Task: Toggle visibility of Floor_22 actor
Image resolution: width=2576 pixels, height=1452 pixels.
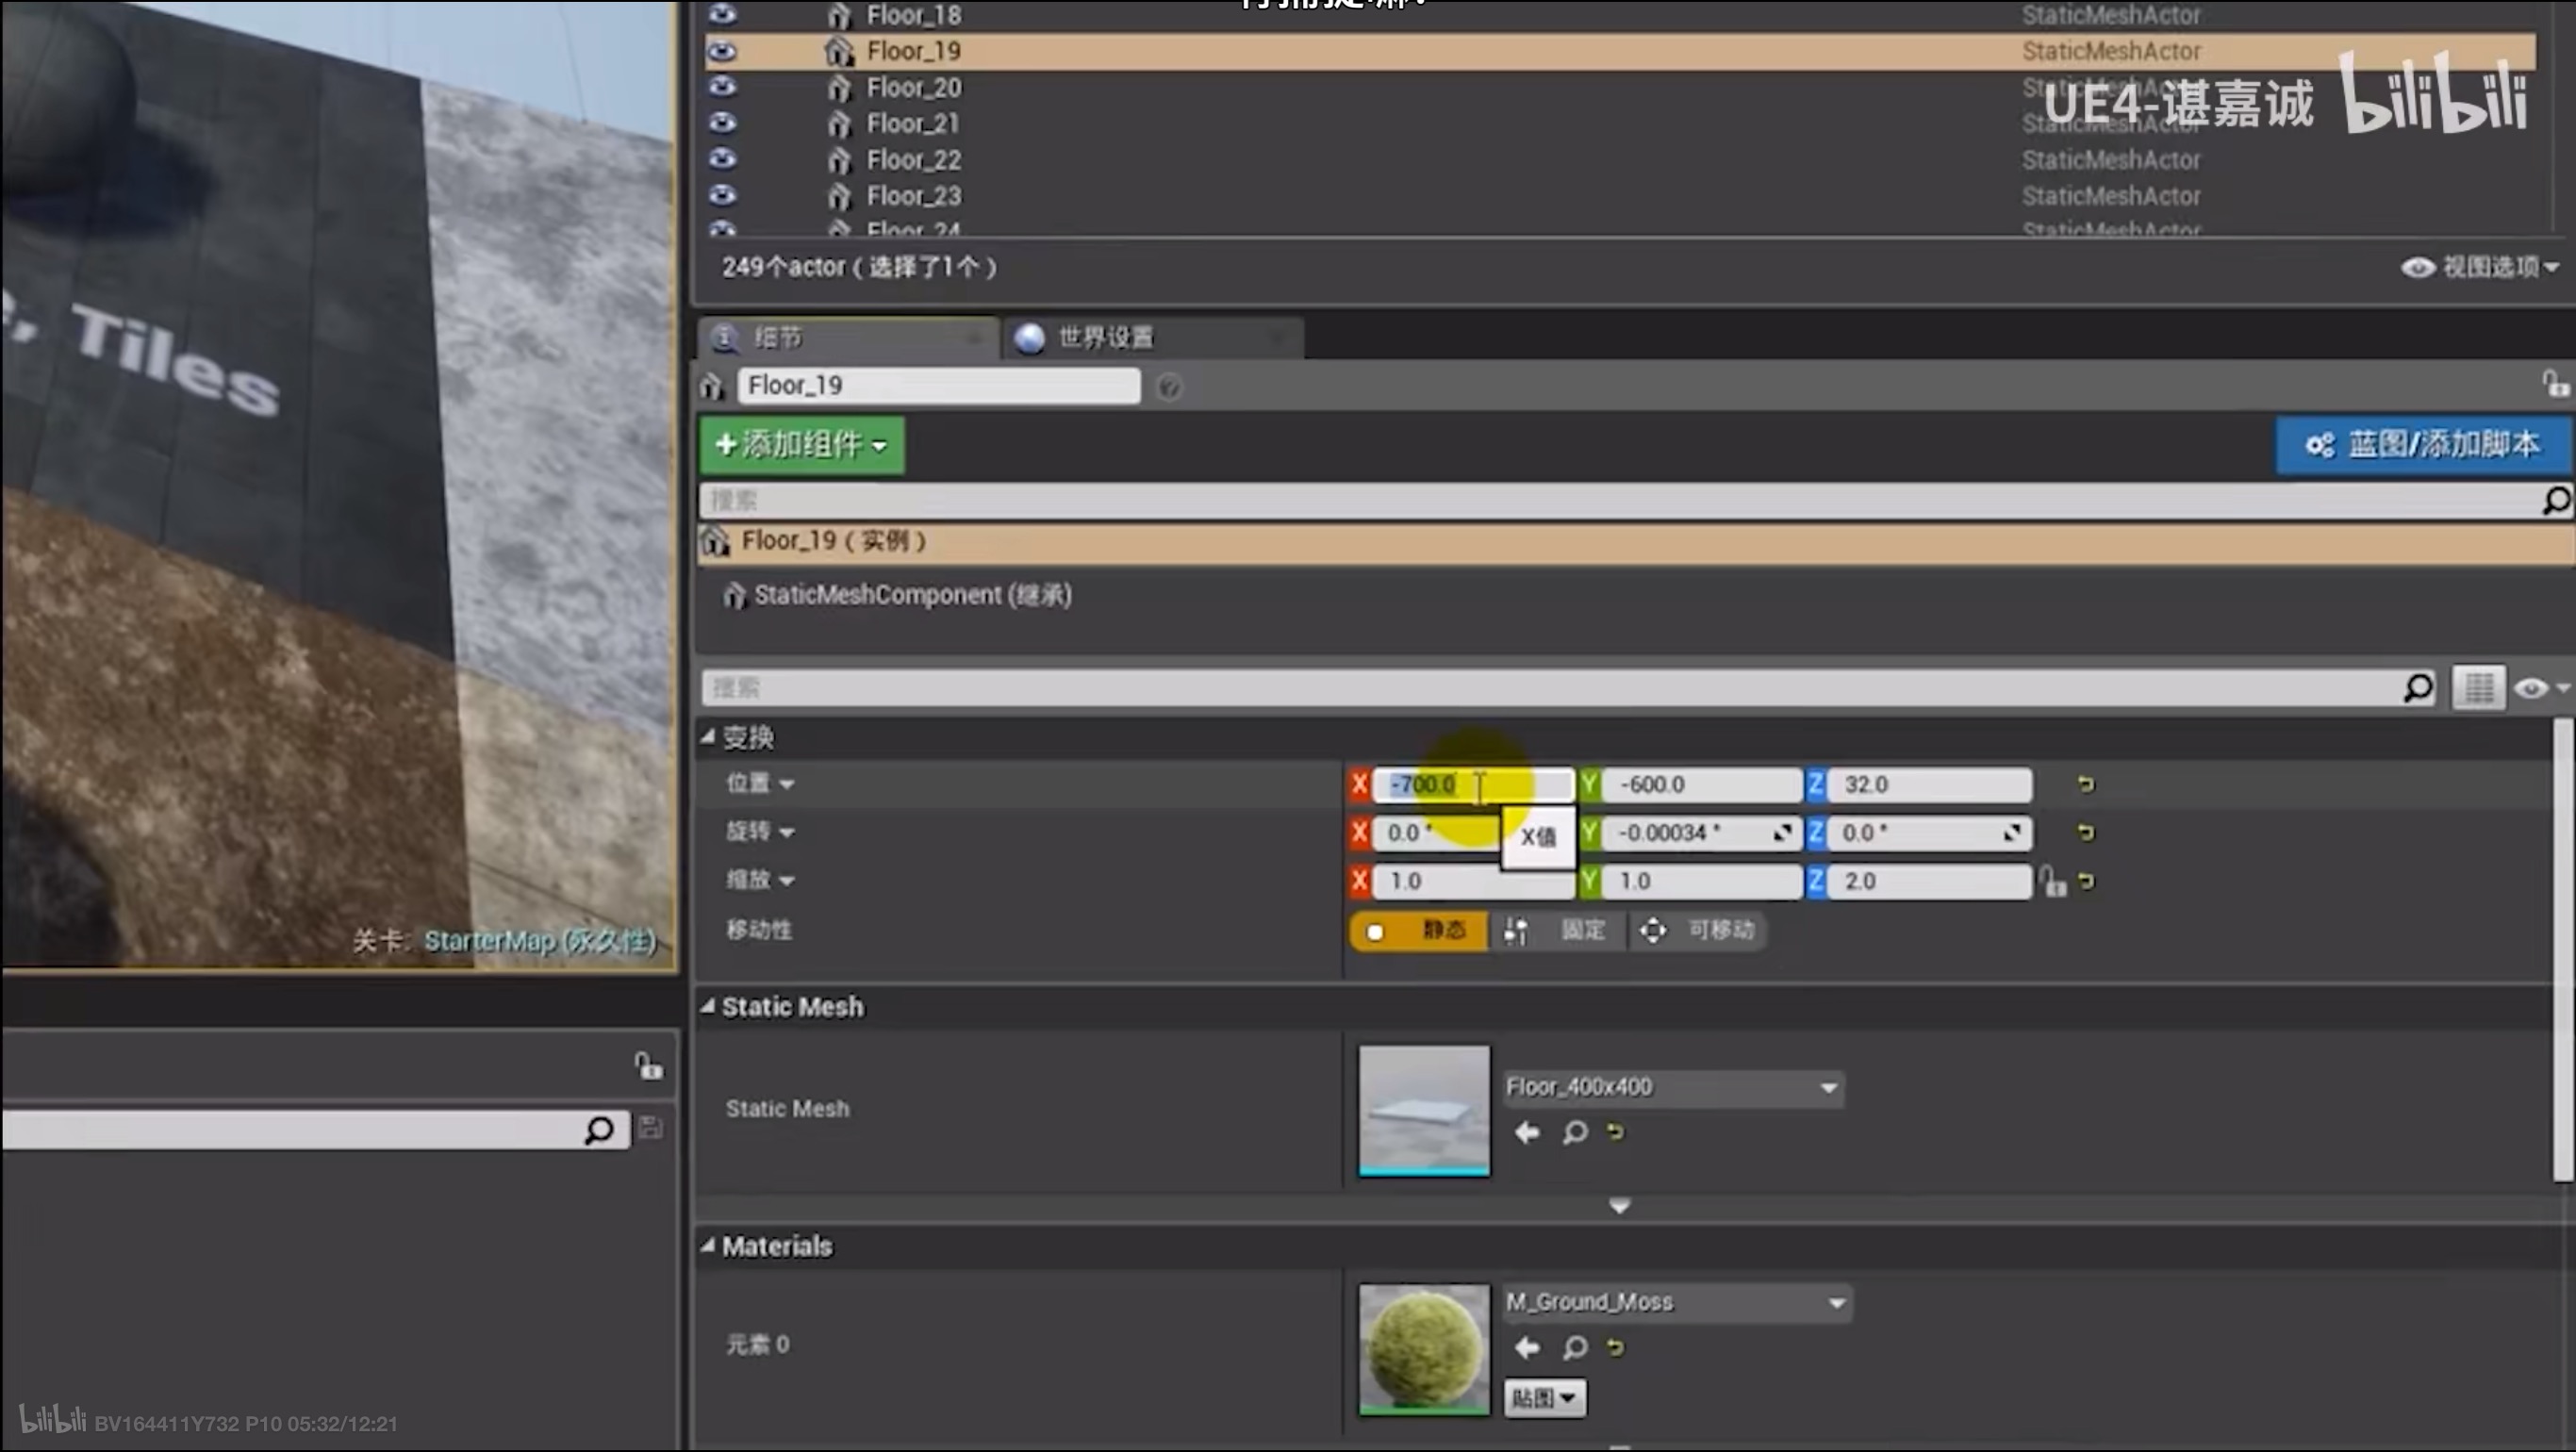Action: coord(722,159)
